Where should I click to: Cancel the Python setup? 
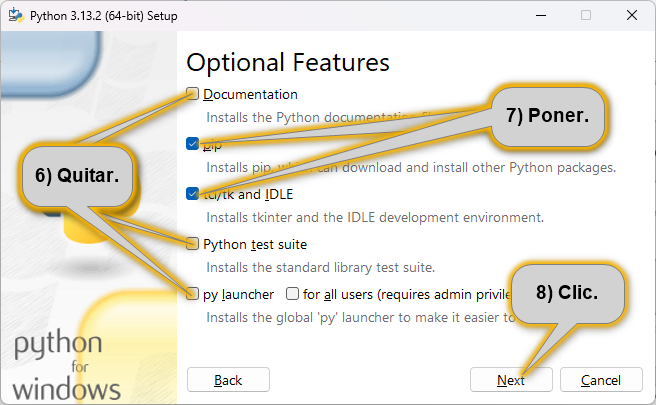(601, 380)
